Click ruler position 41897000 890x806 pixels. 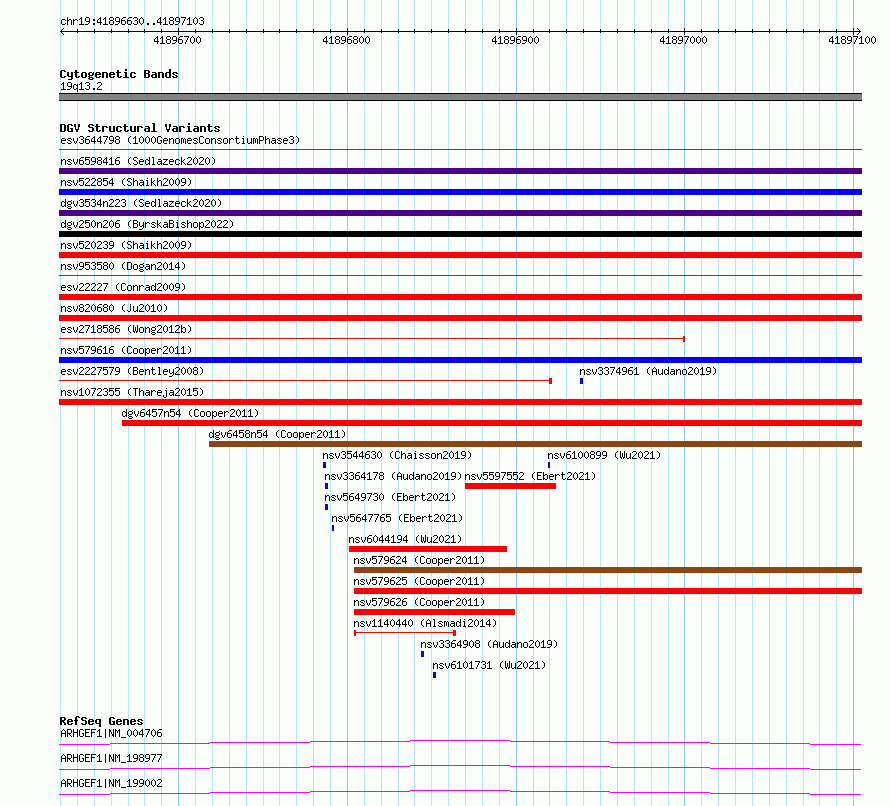point(683,40)
